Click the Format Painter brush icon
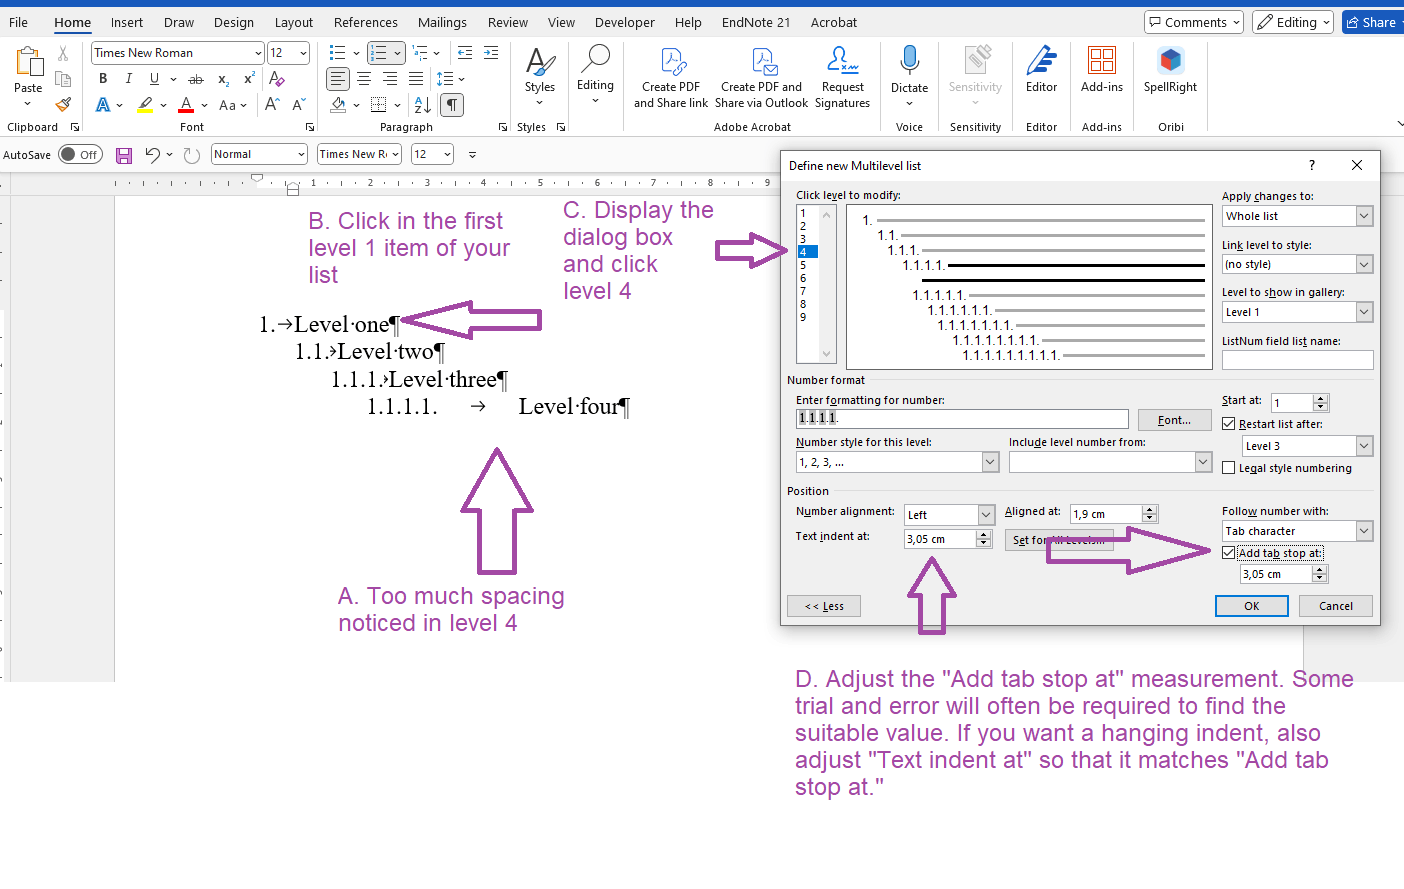The image size is (1404, 889). [63, 104]
